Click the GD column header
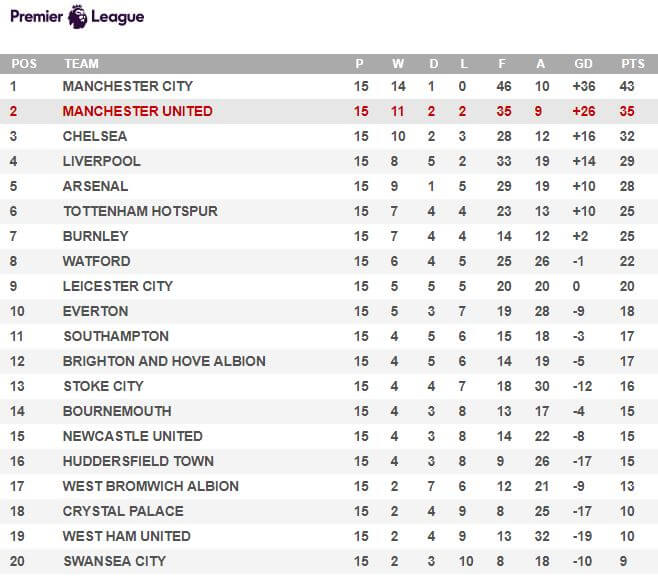 coord(583,64)
